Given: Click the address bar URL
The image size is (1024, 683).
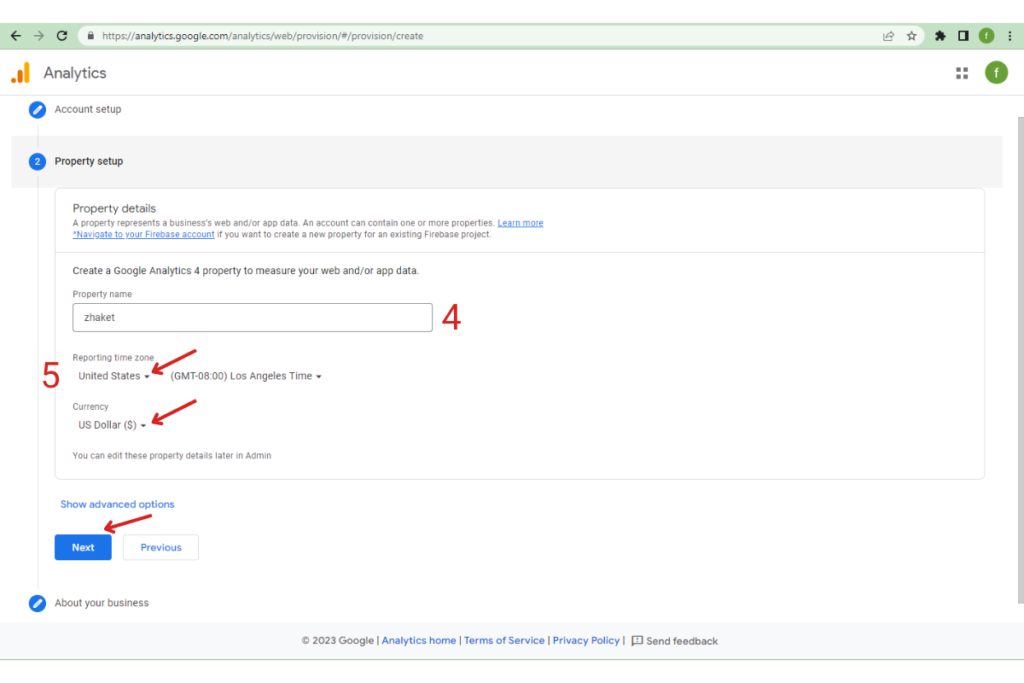Looking at the screenshot, I should (263, 36).
